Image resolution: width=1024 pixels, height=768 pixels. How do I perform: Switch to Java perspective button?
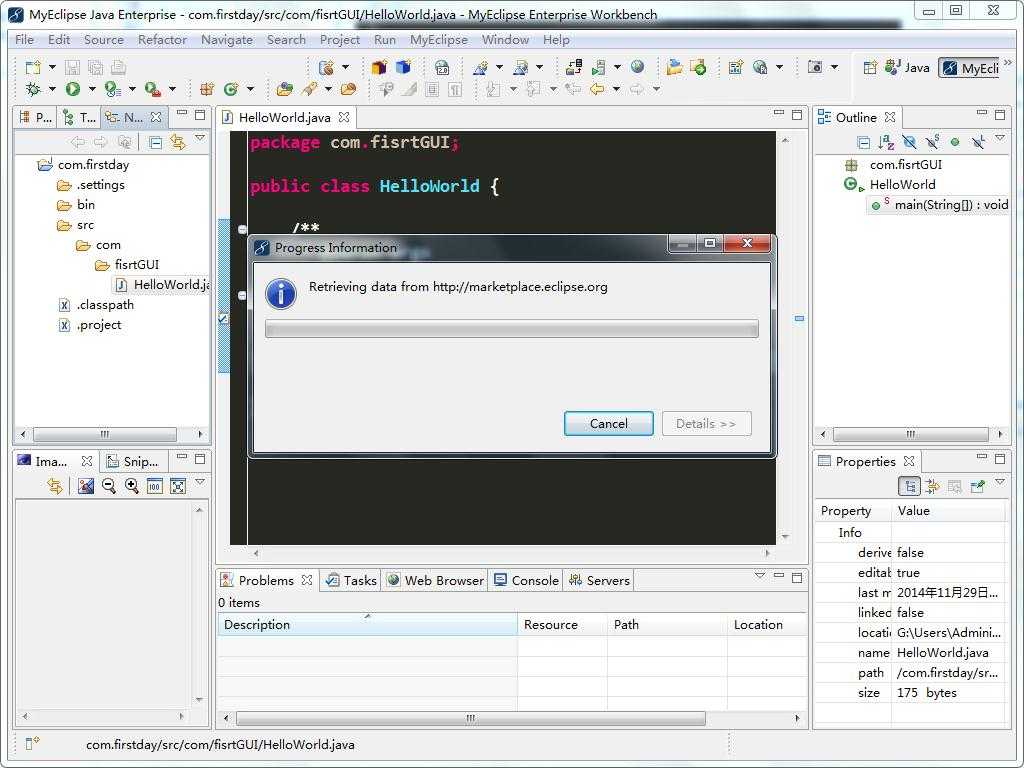point(908,67)
